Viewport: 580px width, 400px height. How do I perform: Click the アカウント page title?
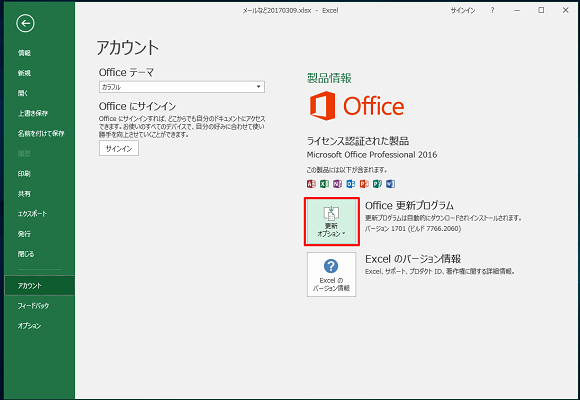pos(128,48)
